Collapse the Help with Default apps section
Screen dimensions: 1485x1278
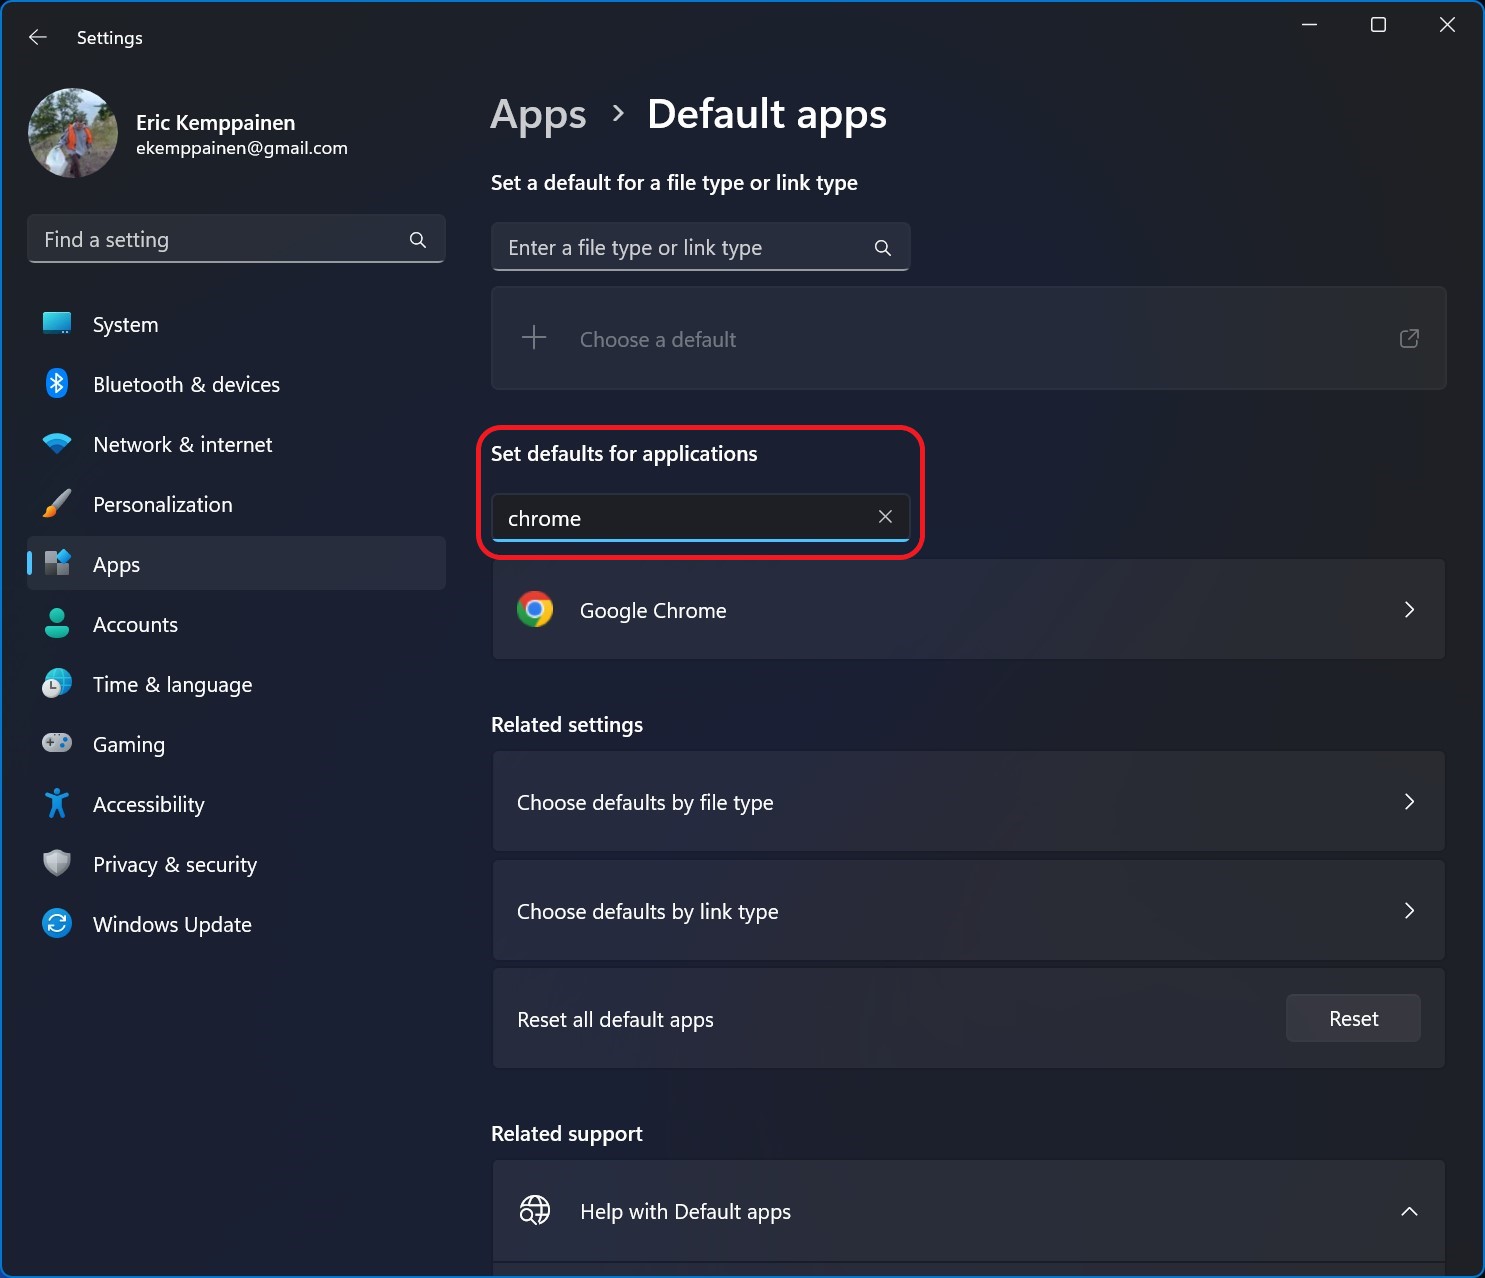[1409, 1212]
